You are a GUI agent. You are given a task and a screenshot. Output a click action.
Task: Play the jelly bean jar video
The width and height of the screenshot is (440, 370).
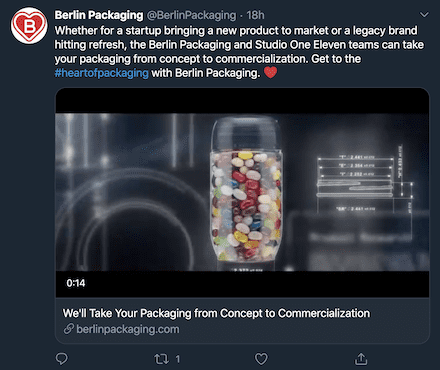tap(242, 192)
